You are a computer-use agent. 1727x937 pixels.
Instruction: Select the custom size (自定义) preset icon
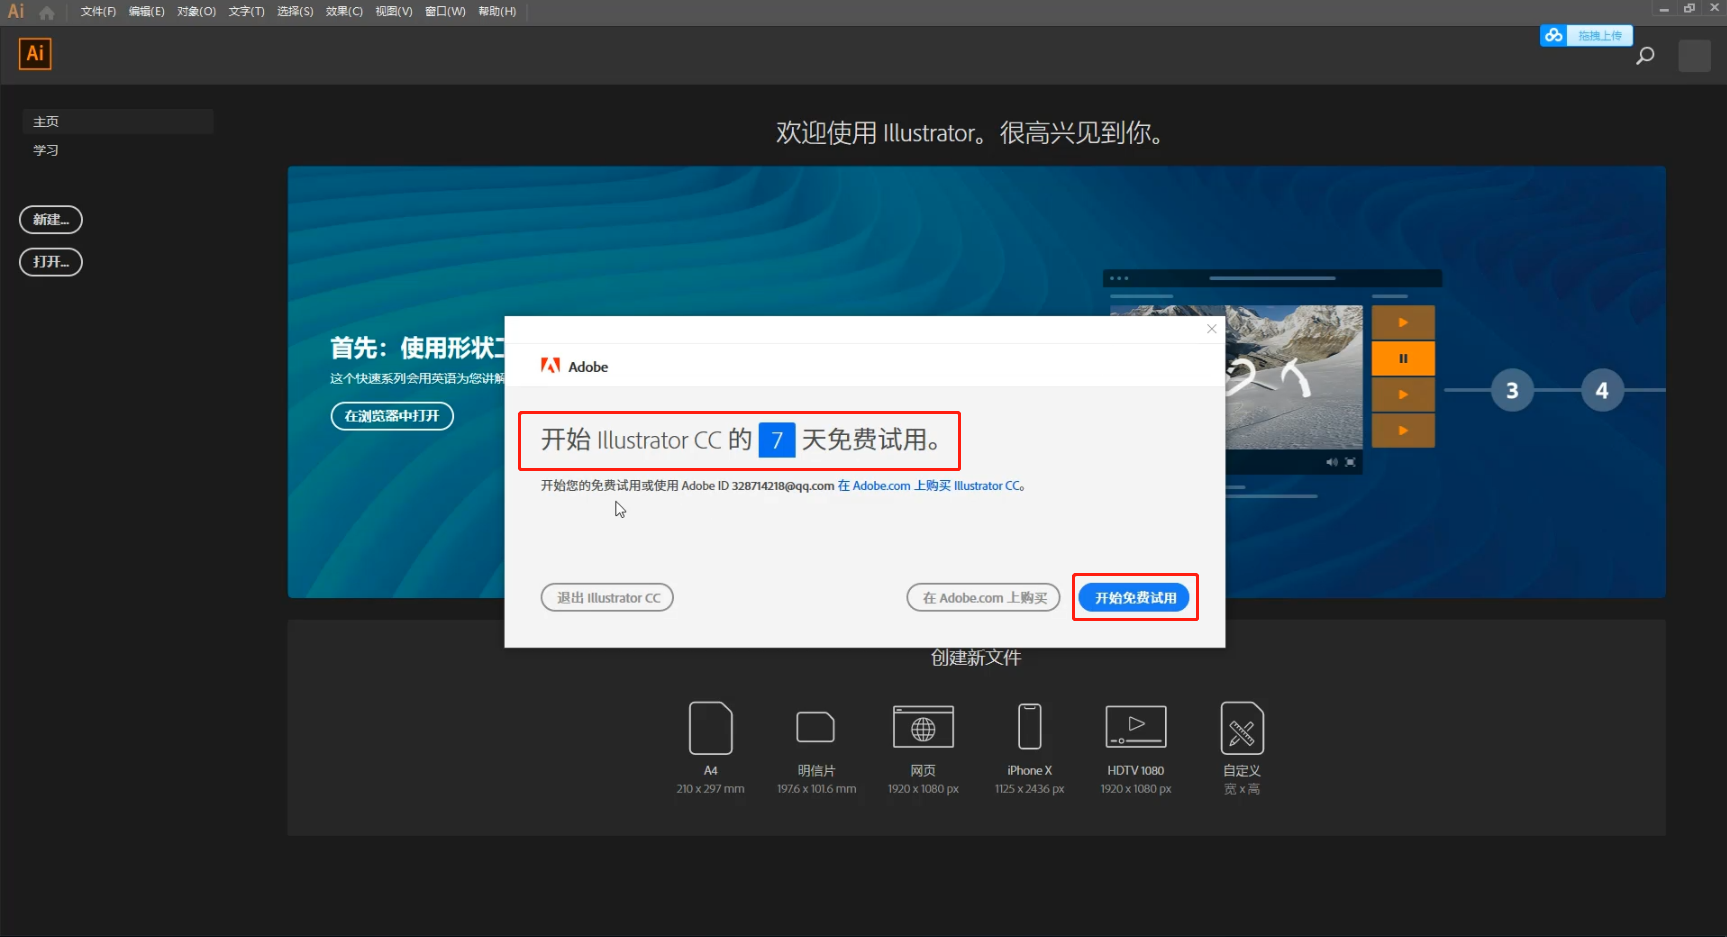click(x=1242, y=728)
